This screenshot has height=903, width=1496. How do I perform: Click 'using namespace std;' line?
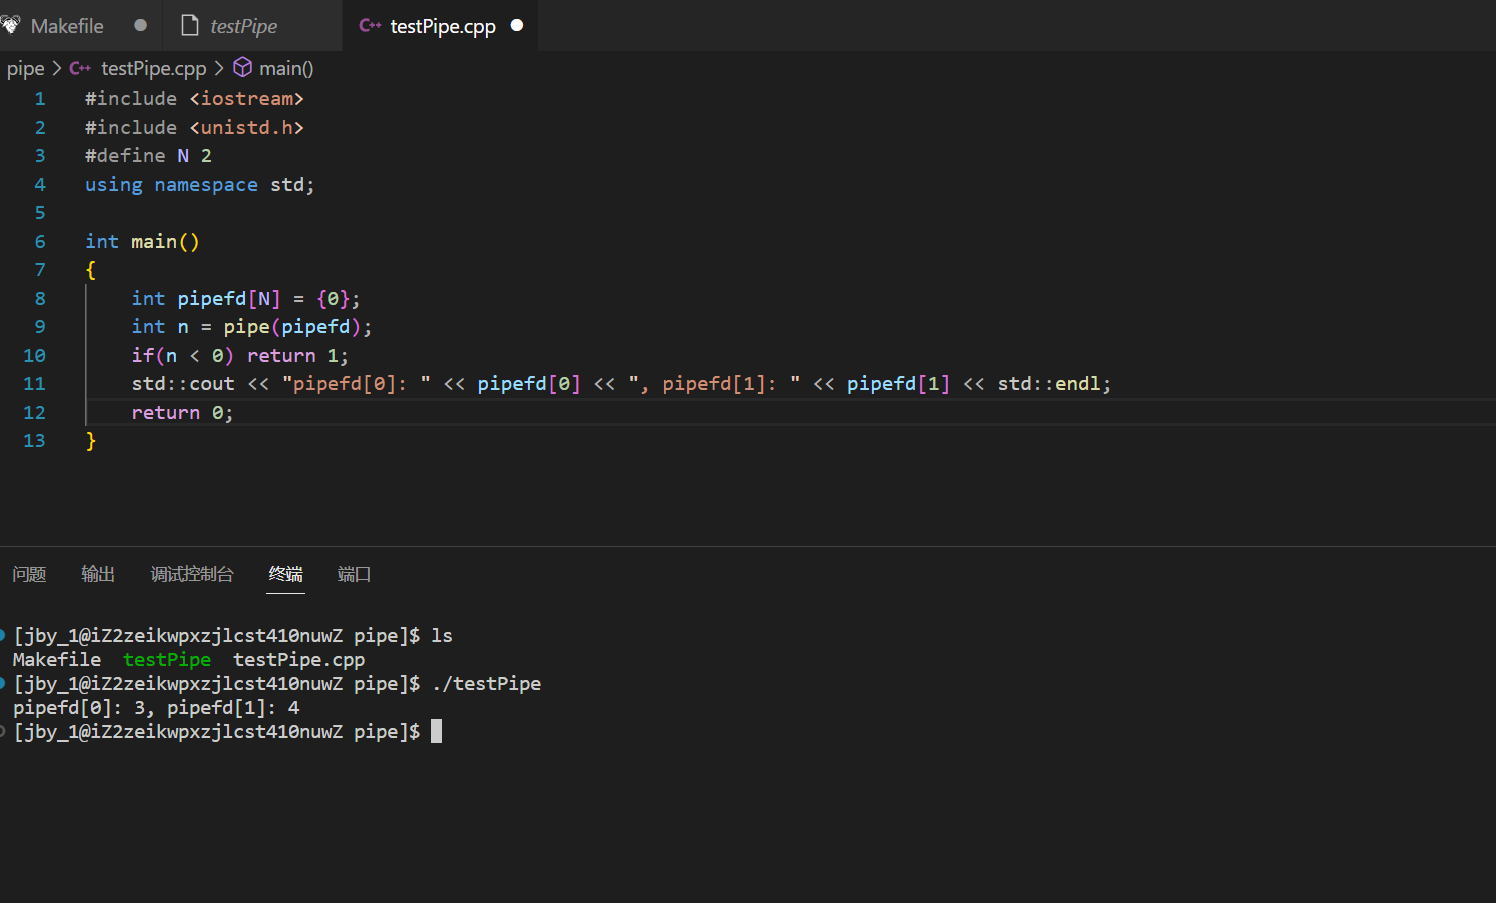tap(199, 185)
